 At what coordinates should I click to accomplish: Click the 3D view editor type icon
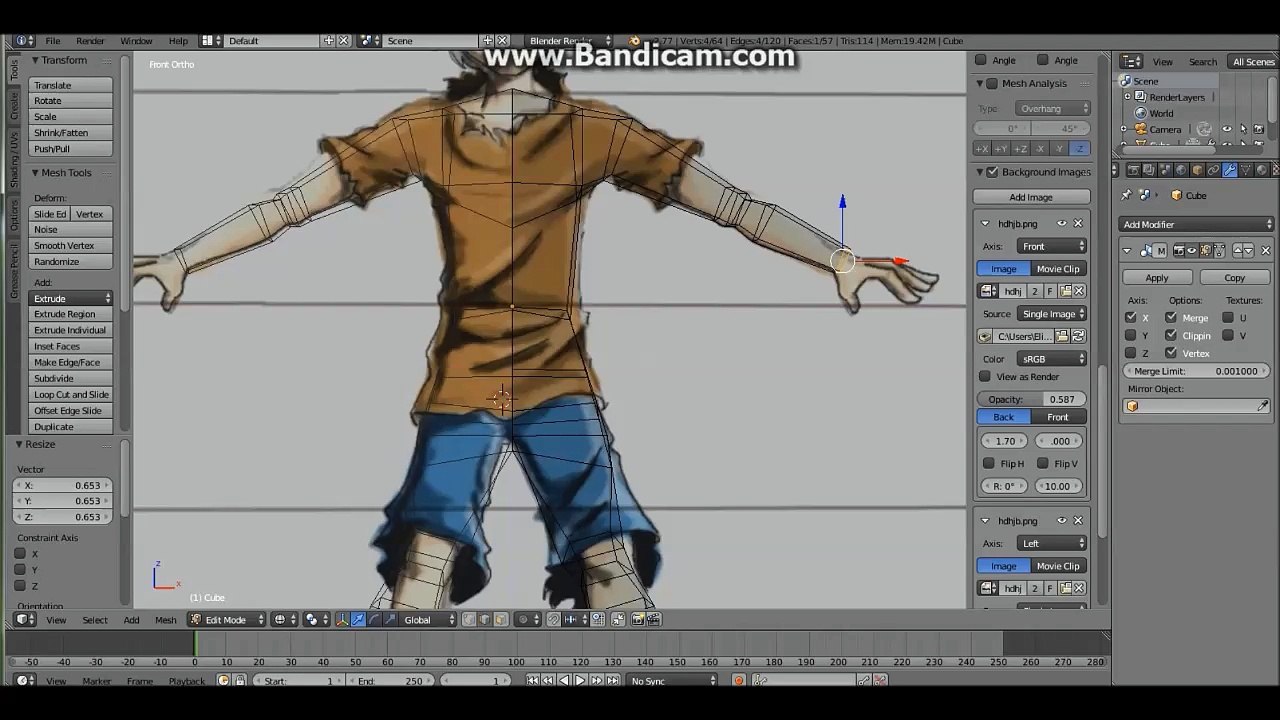(26, 620)
